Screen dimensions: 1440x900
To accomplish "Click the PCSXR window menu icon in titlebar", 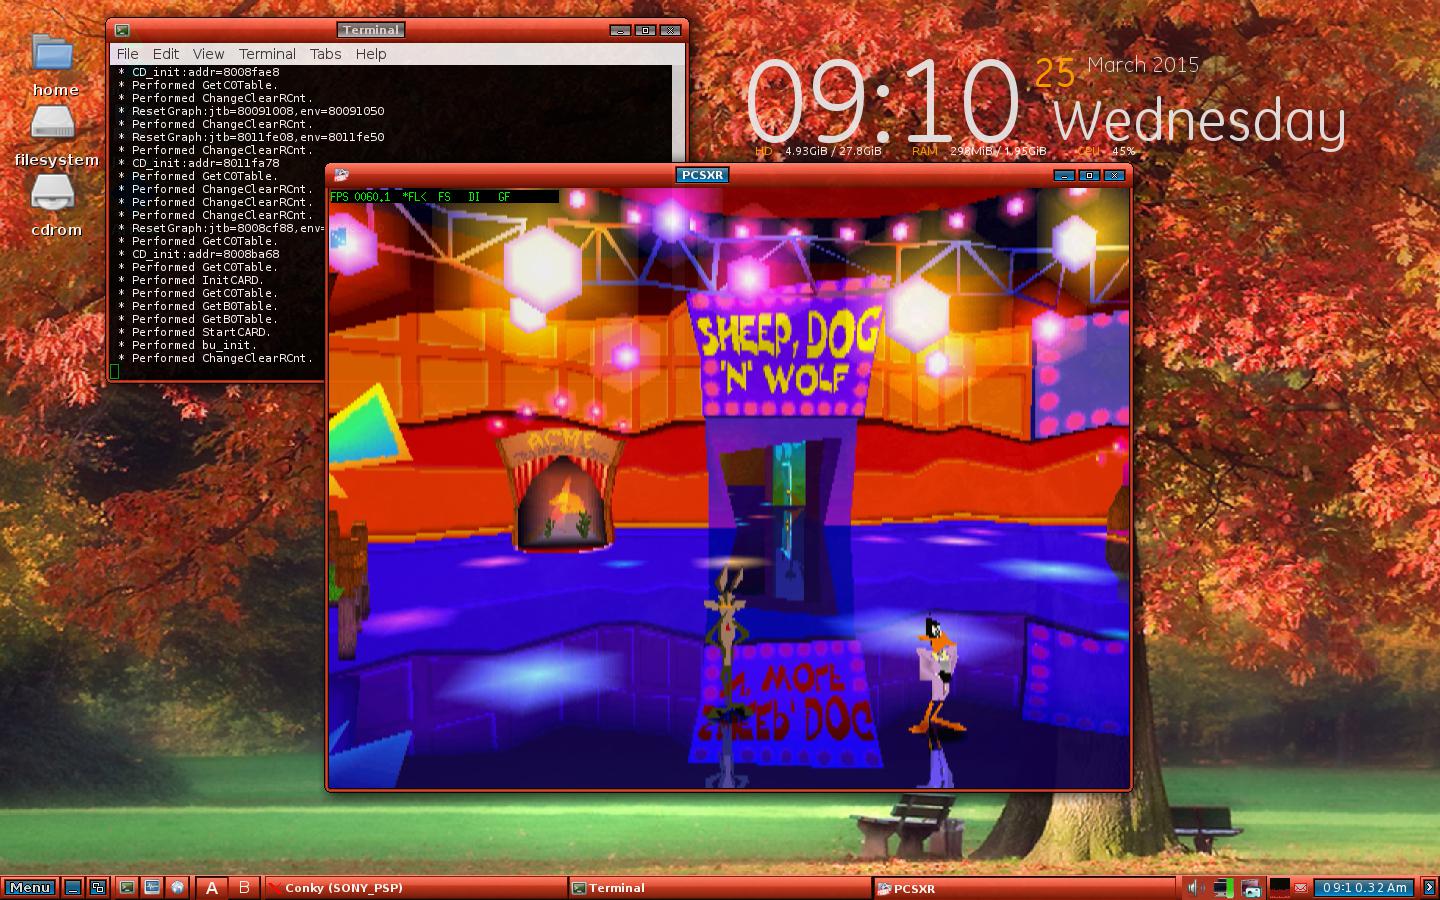I will (341, 175).
